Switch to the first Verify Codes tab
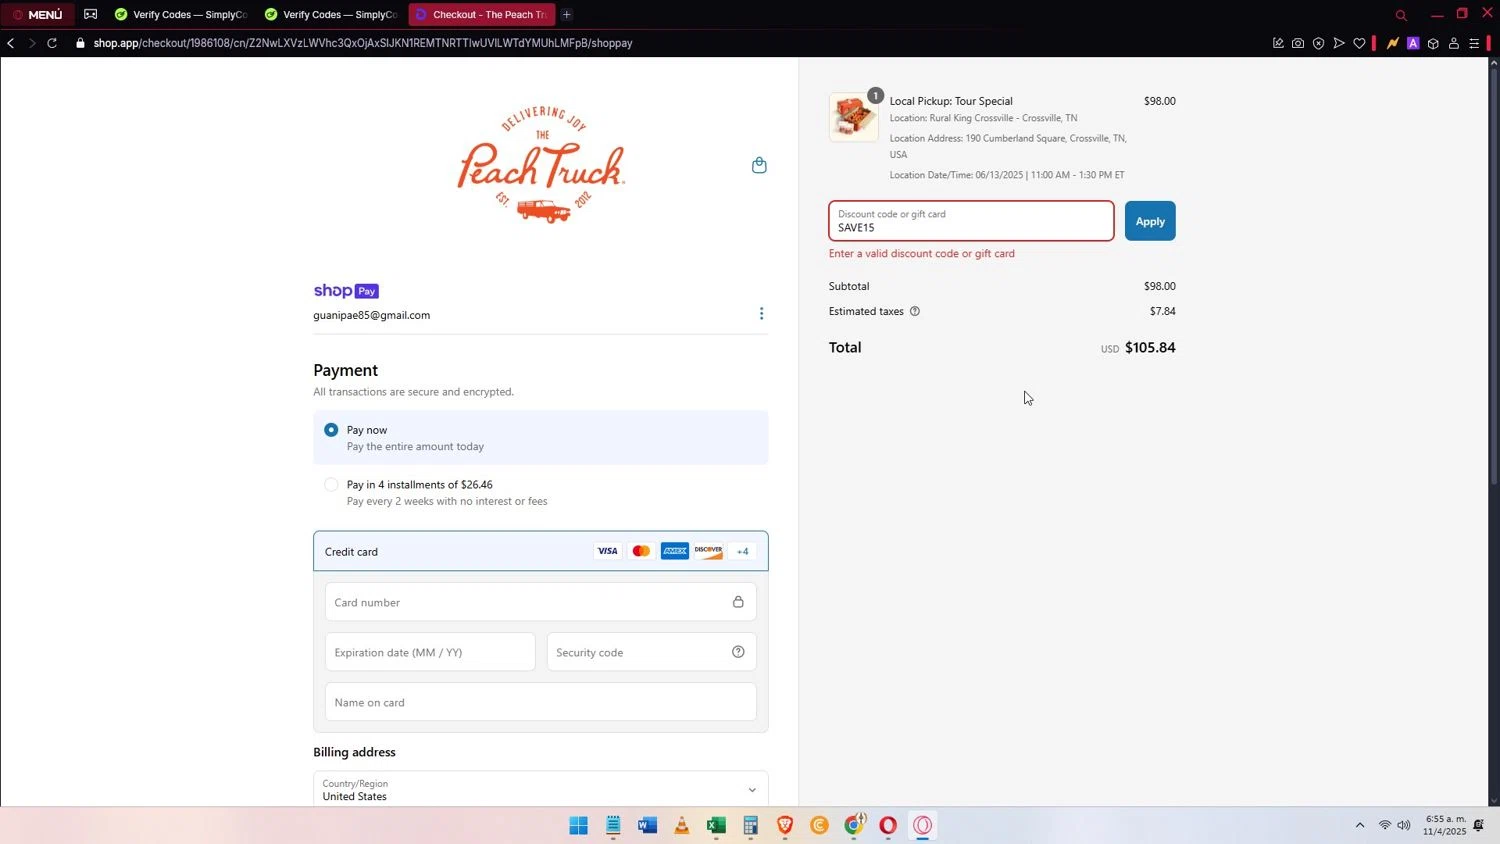Image resolution: width=1500 pixels, height=844 pixels. 181,14
